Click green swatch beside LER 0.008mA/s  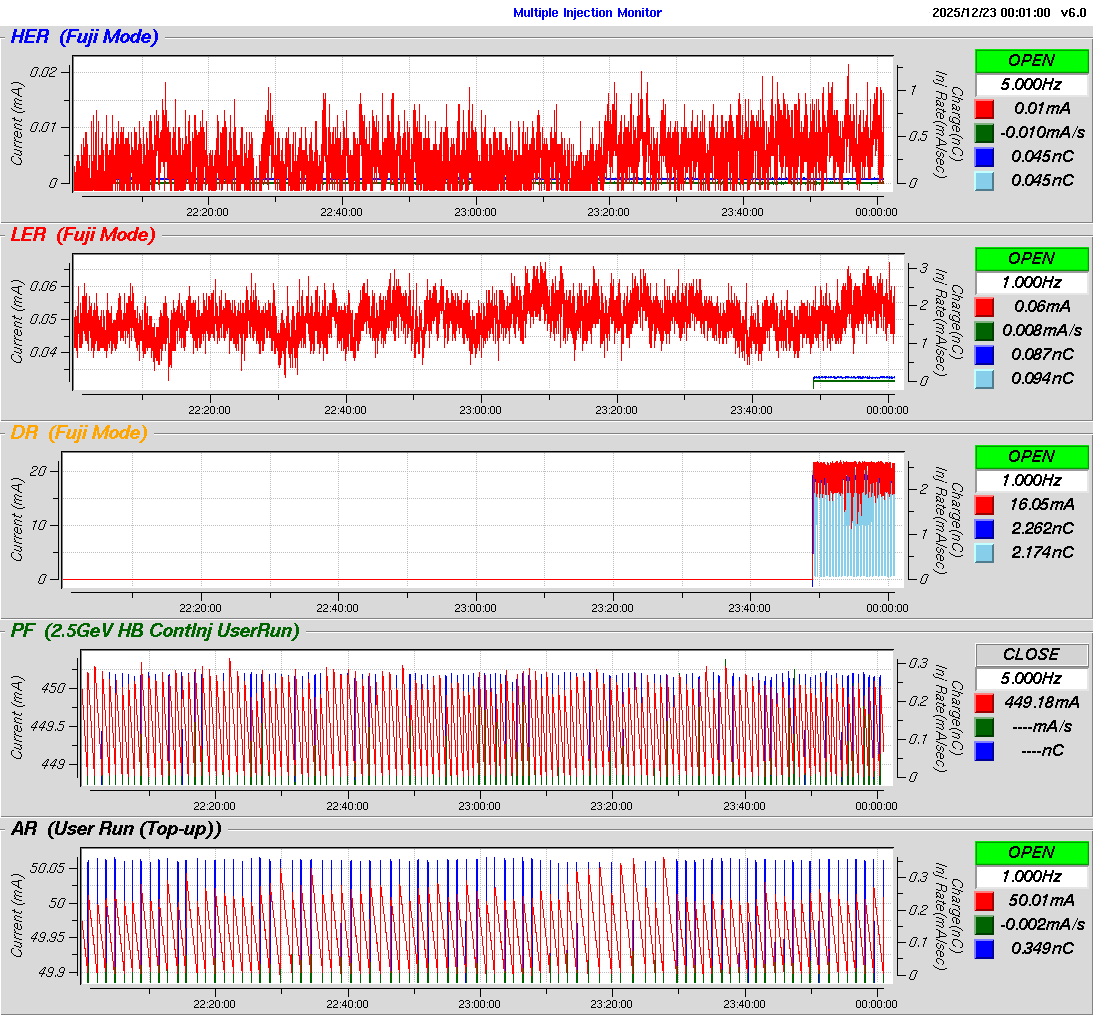985,330
